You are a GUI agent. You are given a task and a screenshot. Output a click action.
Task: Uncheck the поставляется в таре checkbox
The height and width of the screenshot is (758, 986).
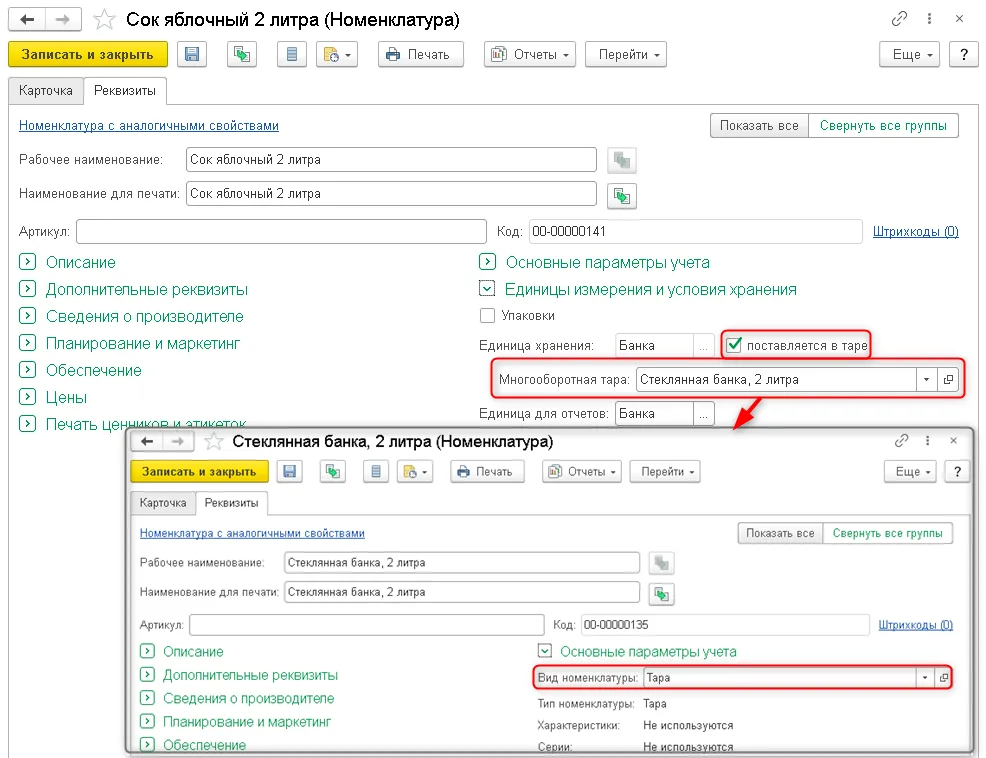point(734,345)
